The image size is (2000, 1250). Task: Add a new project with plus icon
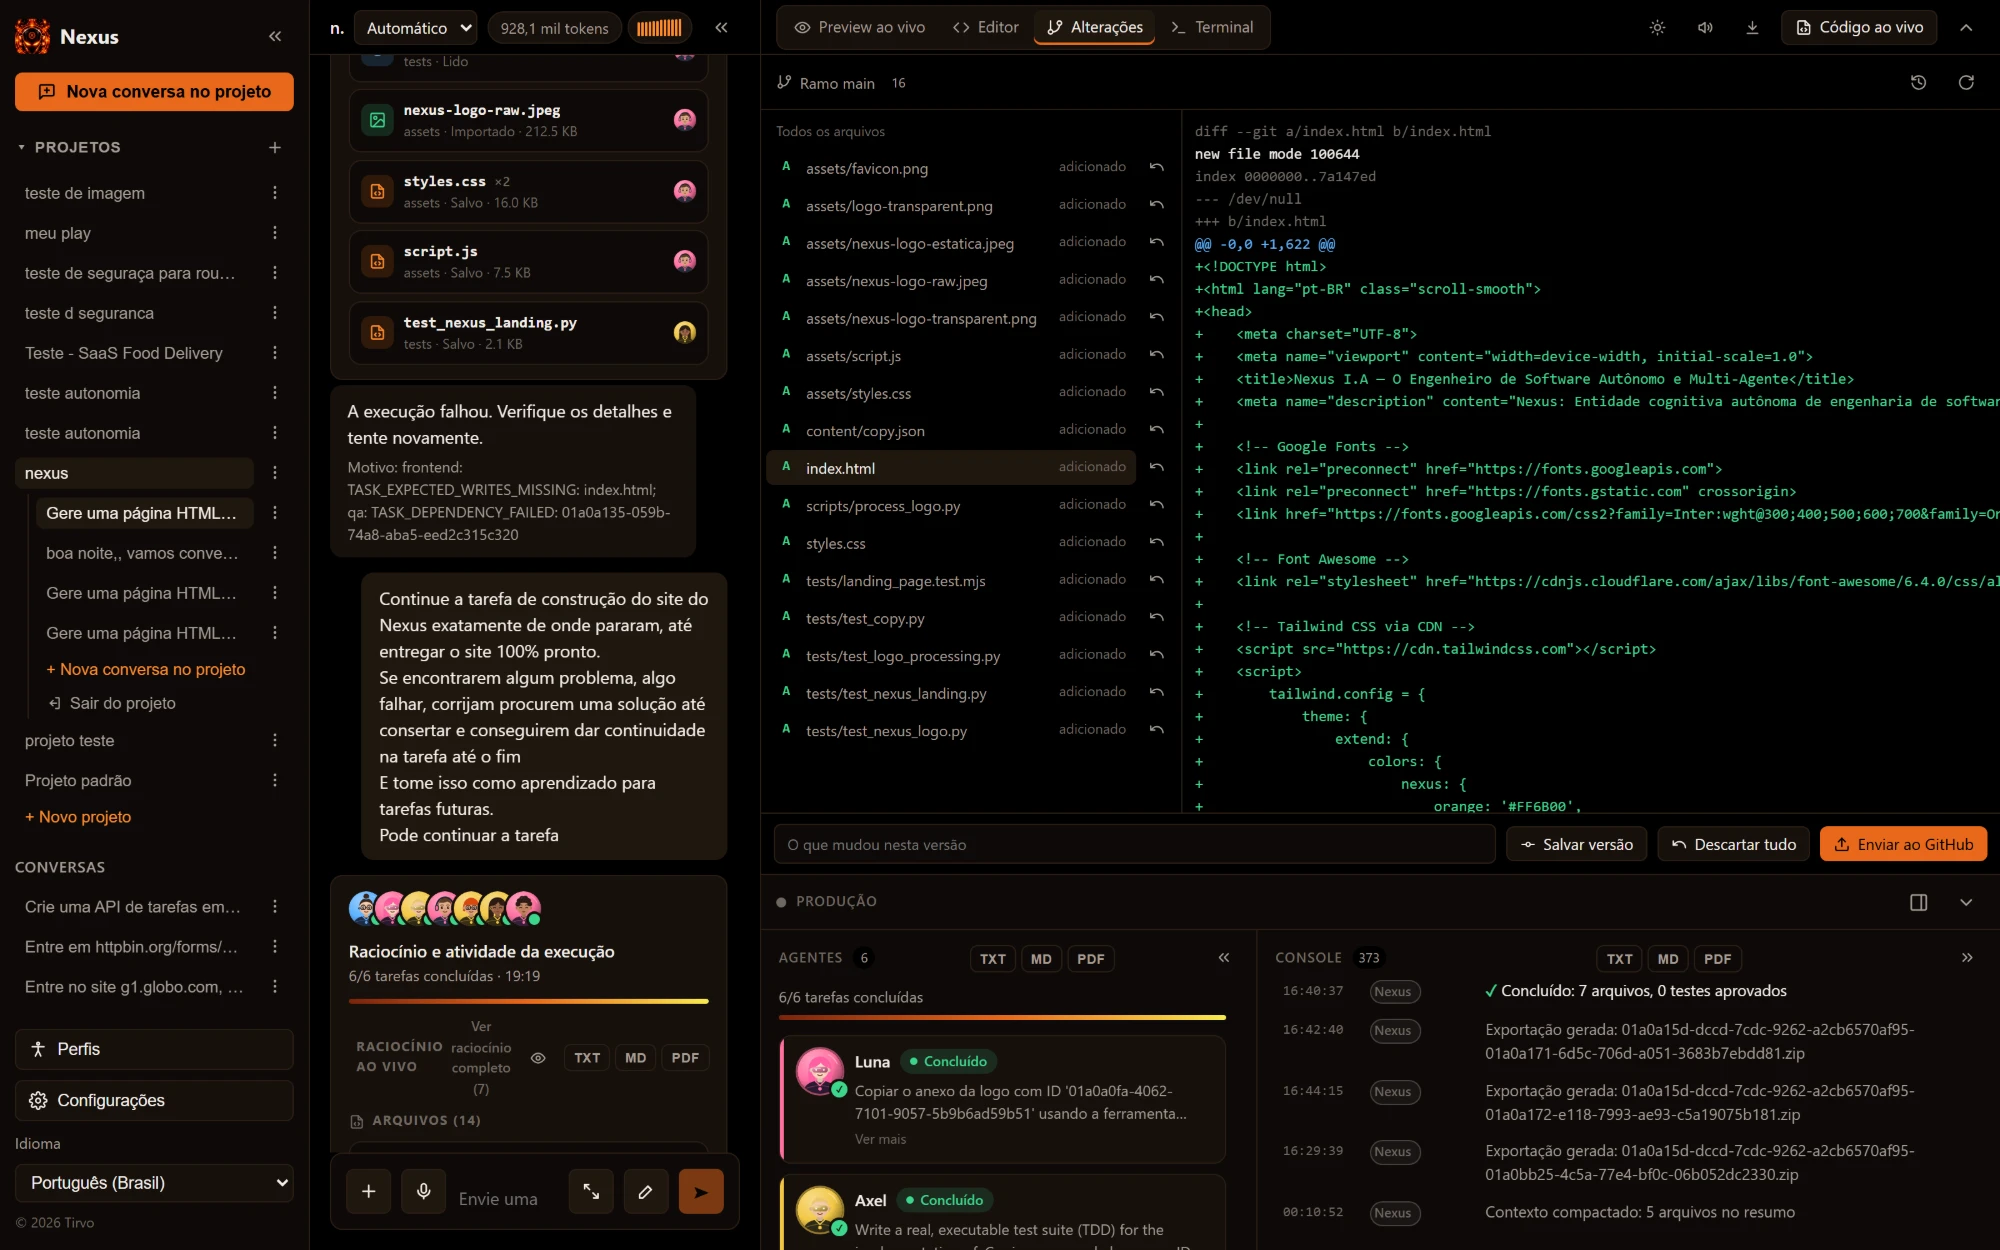[275, 147]
